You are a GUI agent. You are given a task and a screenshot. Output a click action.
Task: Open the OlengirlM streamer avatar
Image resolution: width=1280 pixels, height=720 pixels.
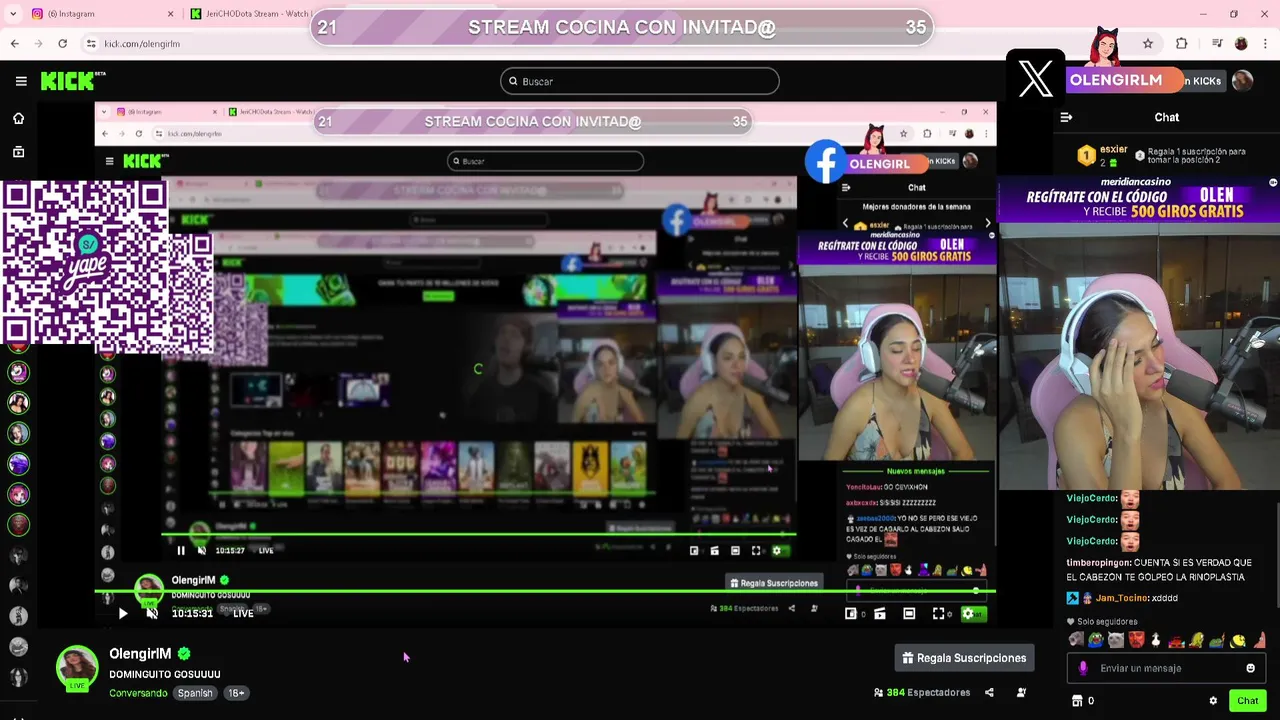click(x=77, y=667)
